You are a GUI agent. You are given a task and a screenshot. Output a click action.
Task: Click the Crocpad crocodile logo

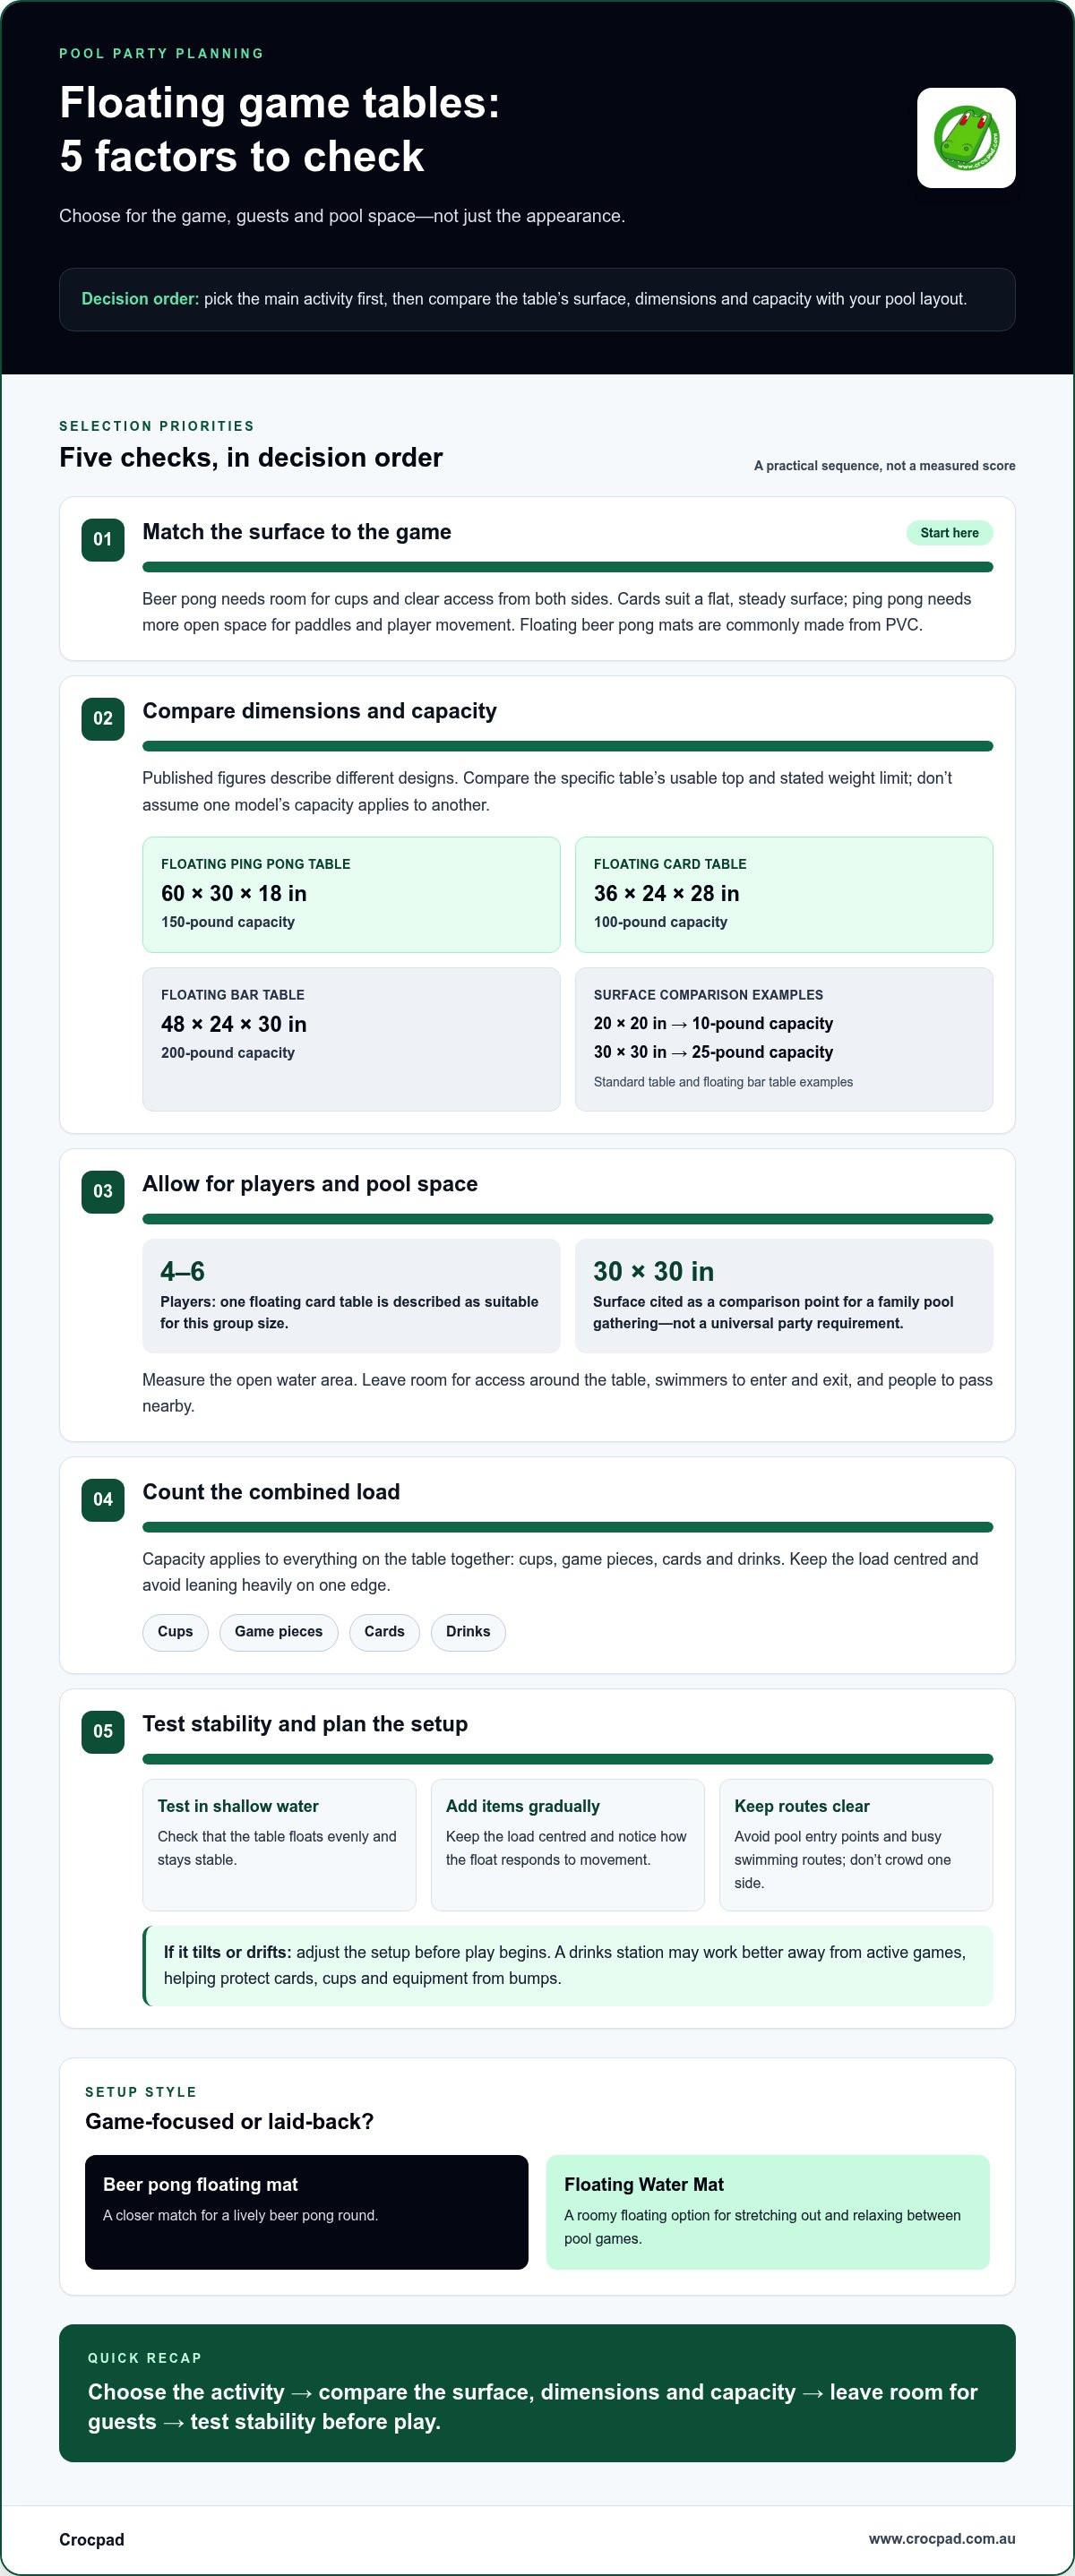(966, 138)
